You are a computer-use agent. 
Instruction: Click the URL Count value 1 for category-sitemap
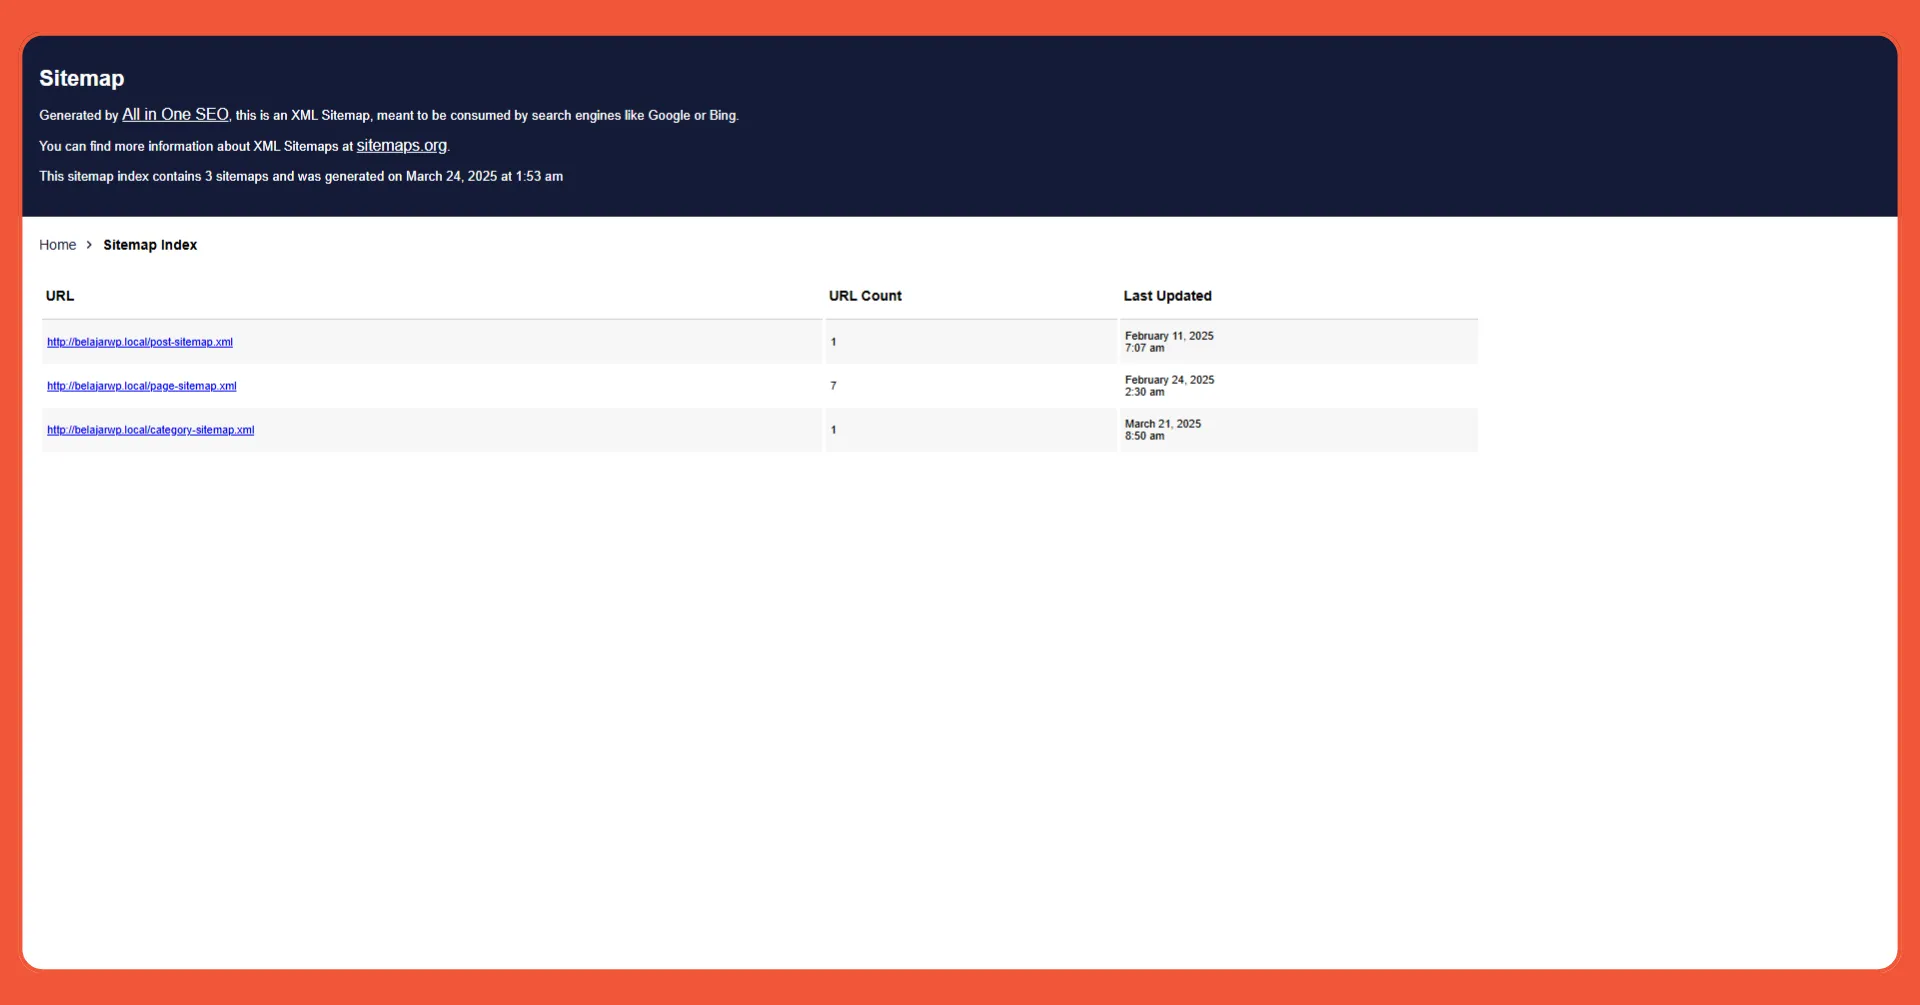(x=834, y=429)
